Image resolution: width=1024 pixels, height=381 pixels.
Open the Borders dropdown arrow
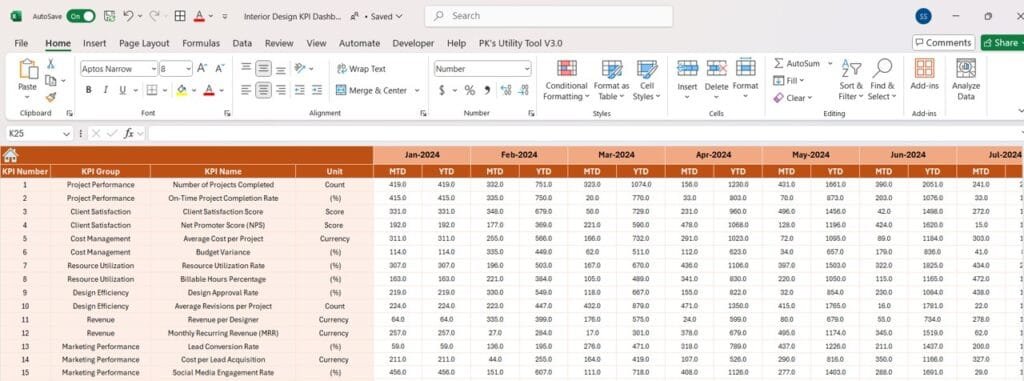click(x=165, y=90)
